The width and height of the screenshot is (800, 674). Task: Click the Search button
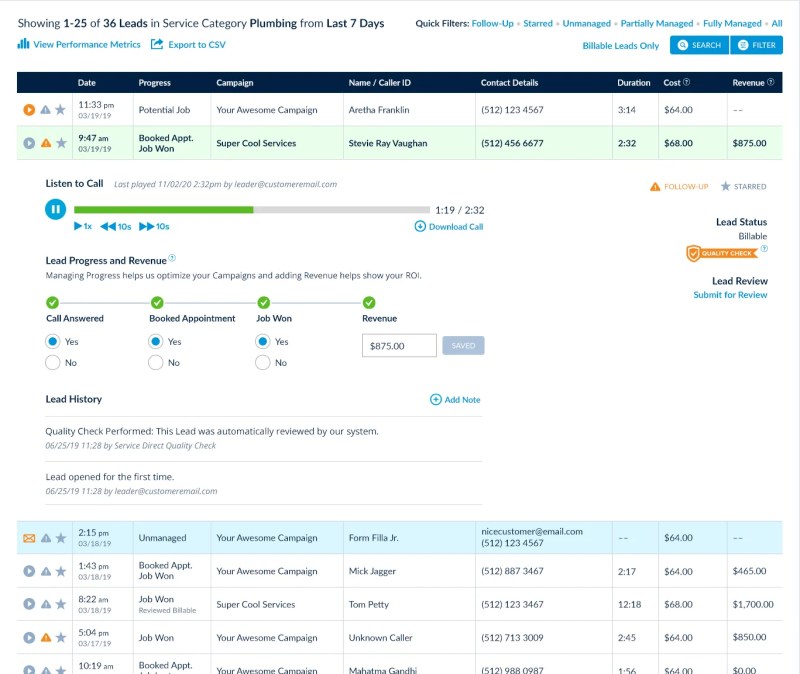[699, 45]
